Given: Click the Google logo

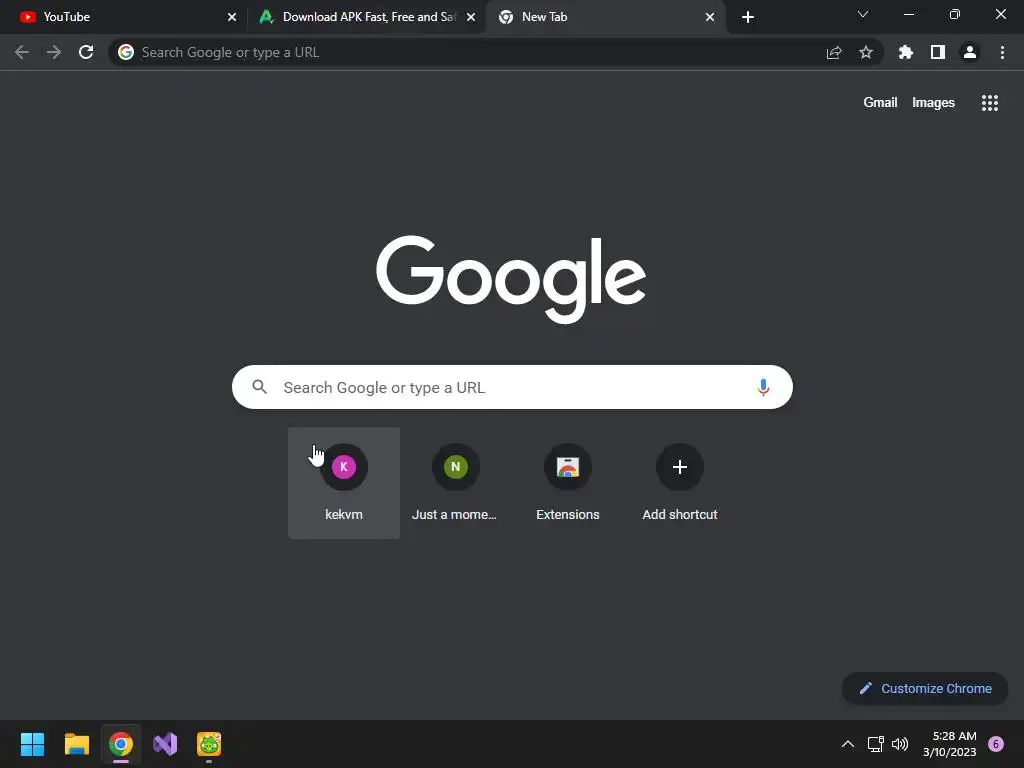Looking at the screenshot, I should (x=511, y=280).
